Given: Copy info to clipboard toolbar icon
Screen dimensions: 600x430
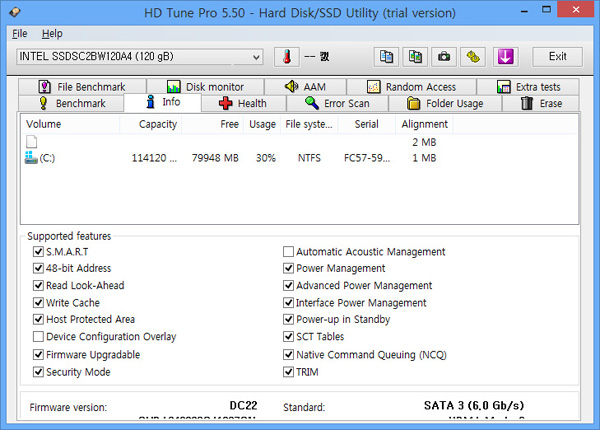Looking at the screenshot, I should pyautogui.click(x=386, y=57).
